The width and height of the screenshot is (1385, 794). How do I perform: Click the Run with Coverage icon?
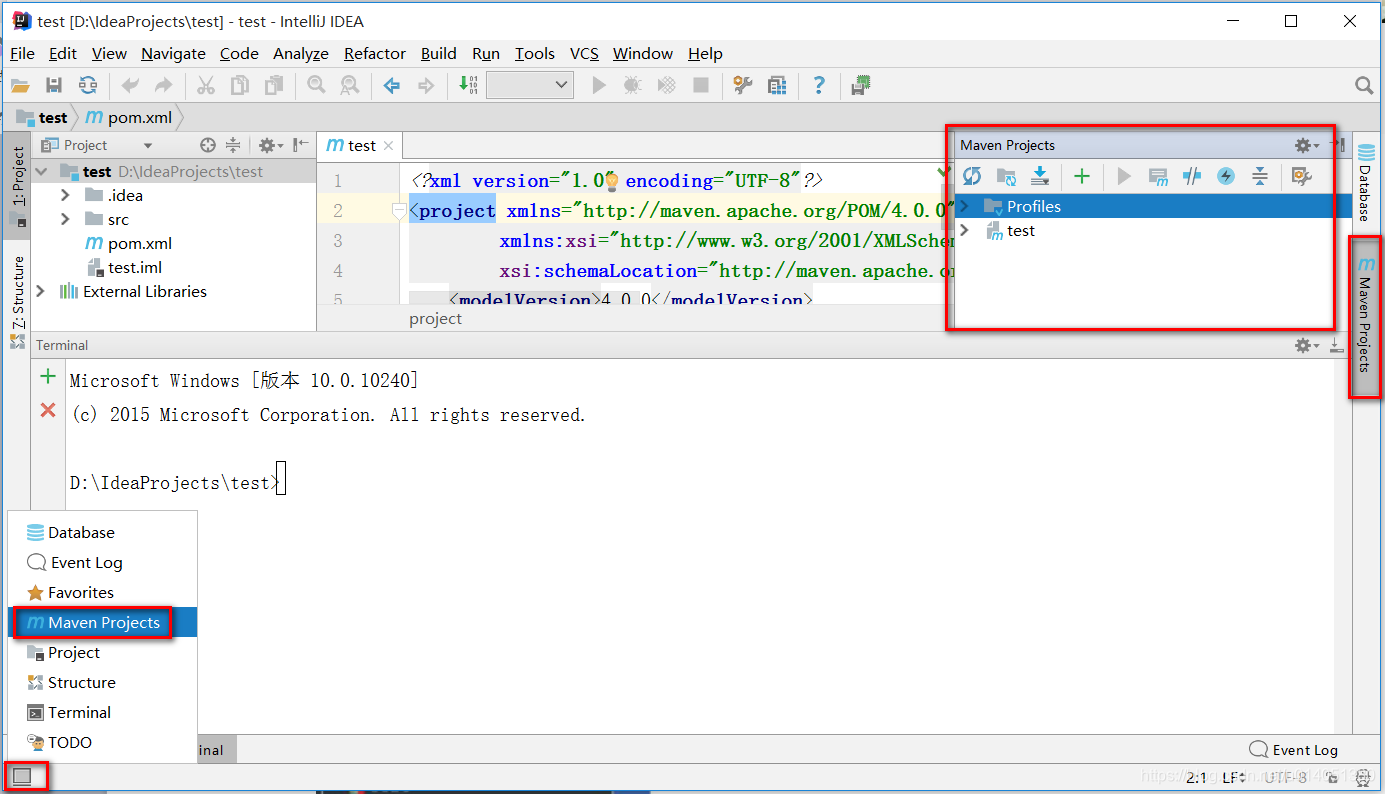point(666,86)
